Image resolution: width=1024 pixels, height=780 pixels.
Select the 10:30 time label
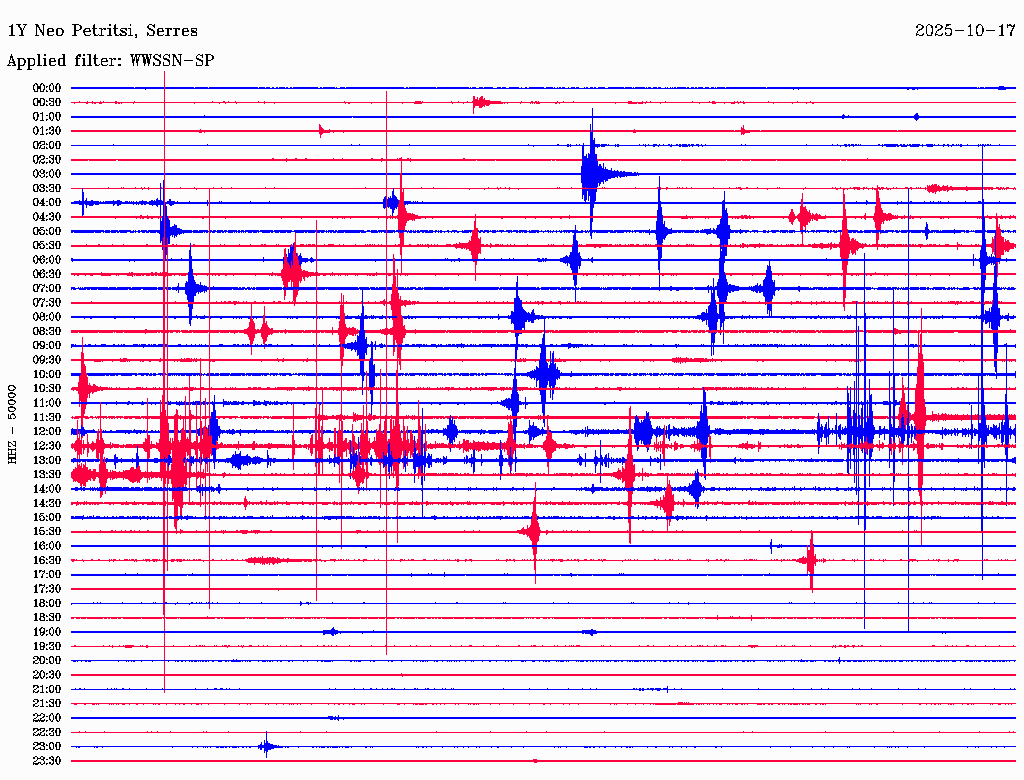pyautogui.click(x=47, y=389)
